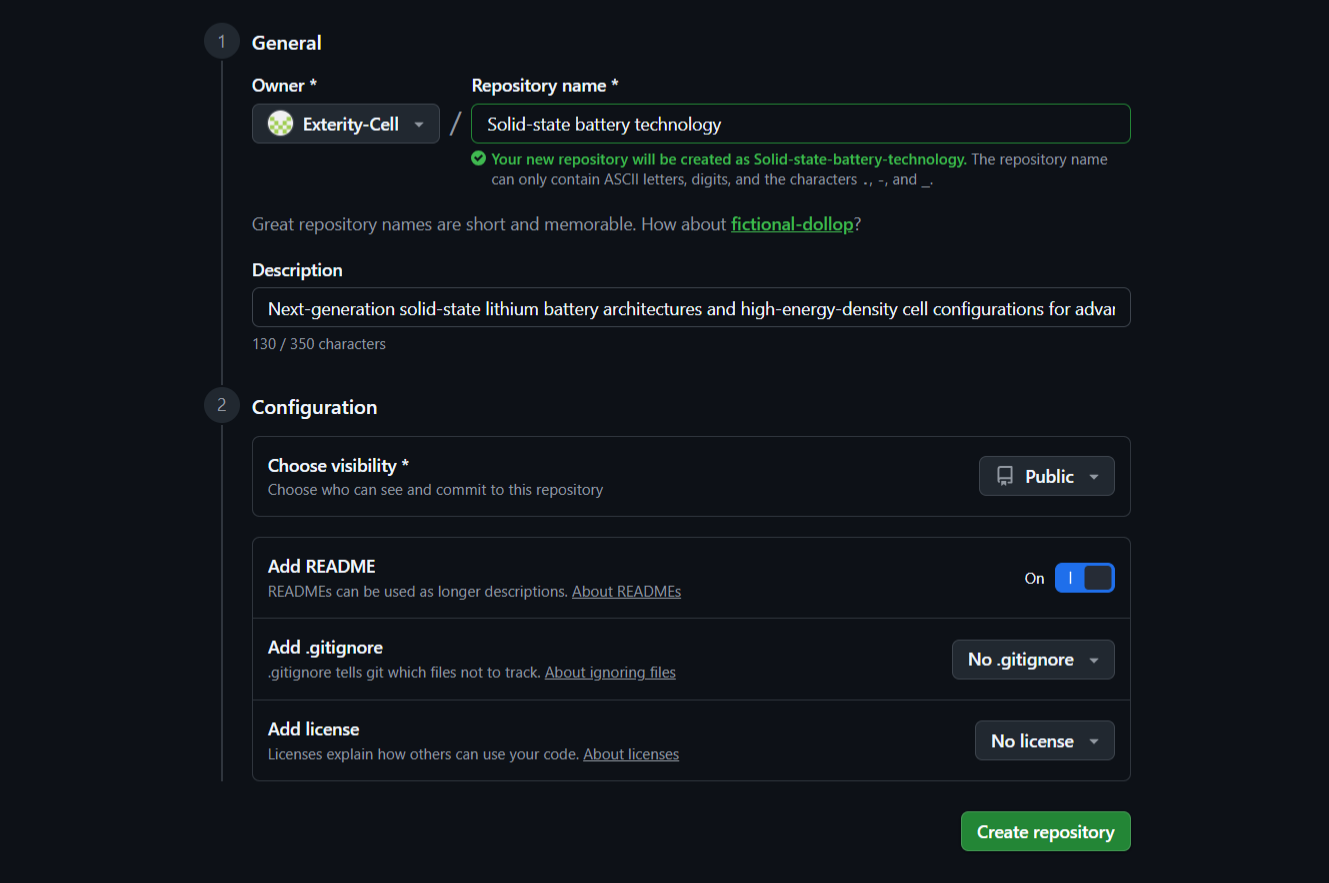Open the About licenses link

pyautogui.click(x=631, y=754)
